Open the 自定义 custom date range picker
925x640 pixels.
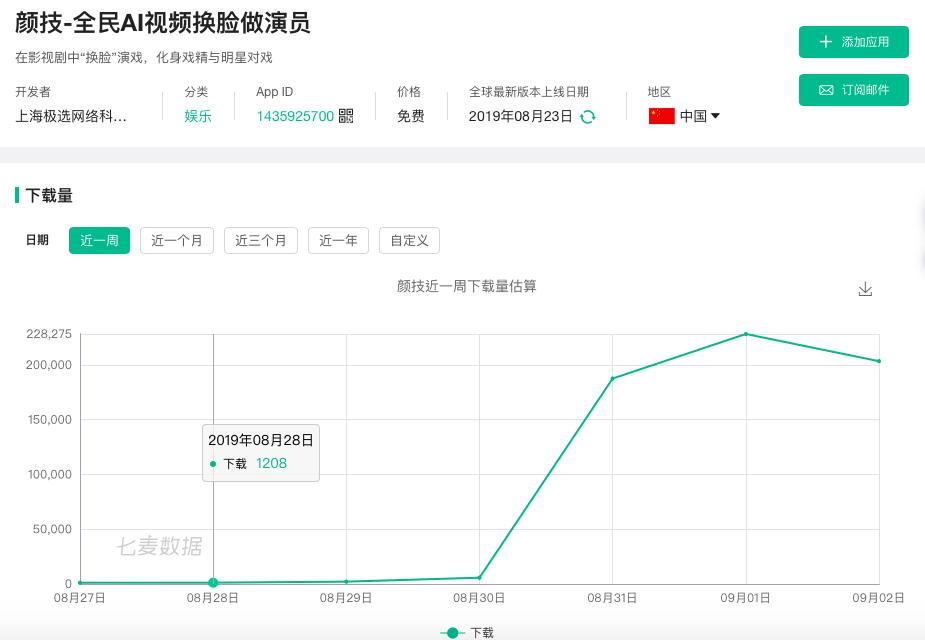point(408,240)
